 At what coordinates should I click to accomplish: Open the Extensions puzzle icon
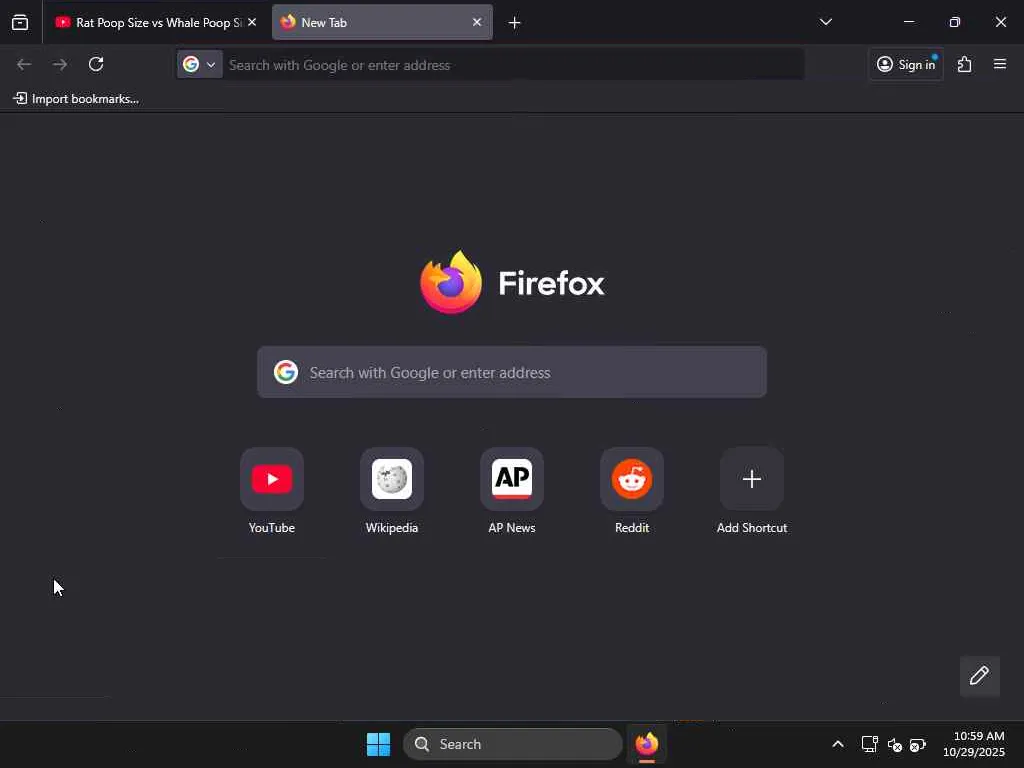(965, 64)
